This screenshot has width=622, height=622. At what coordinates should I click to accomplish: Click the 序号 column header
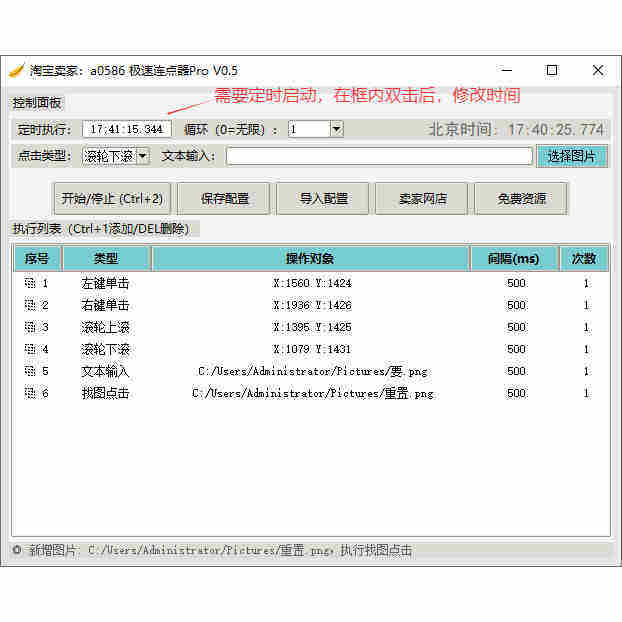[37, 259]
